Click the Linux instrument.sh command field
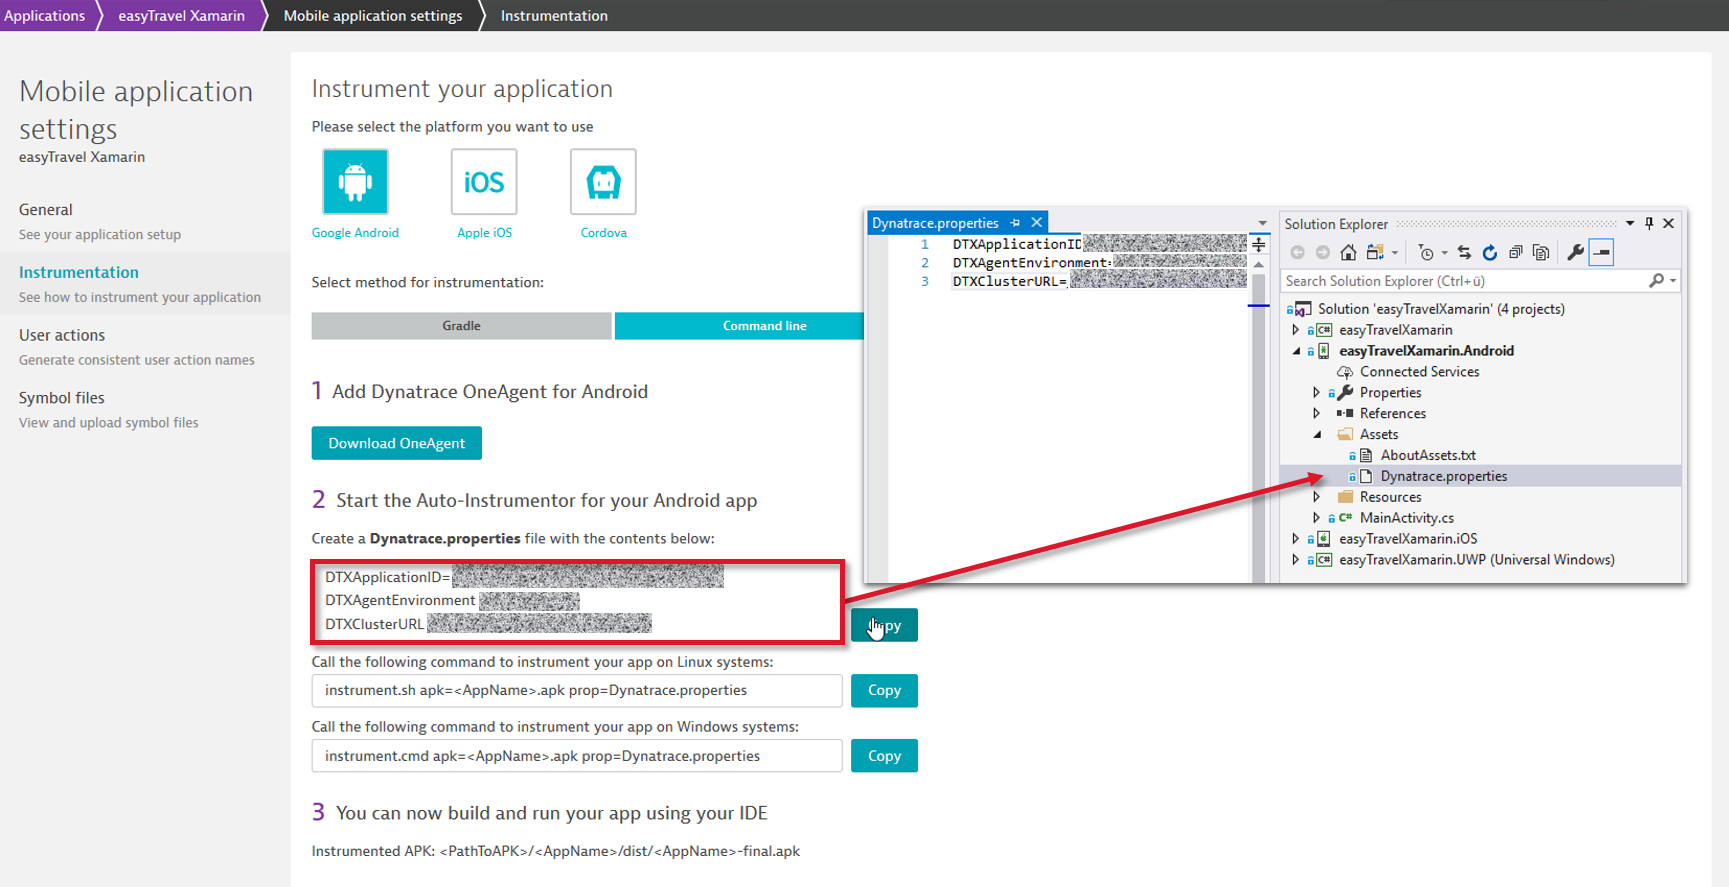The image size is (1729, 887). (577, 691)
